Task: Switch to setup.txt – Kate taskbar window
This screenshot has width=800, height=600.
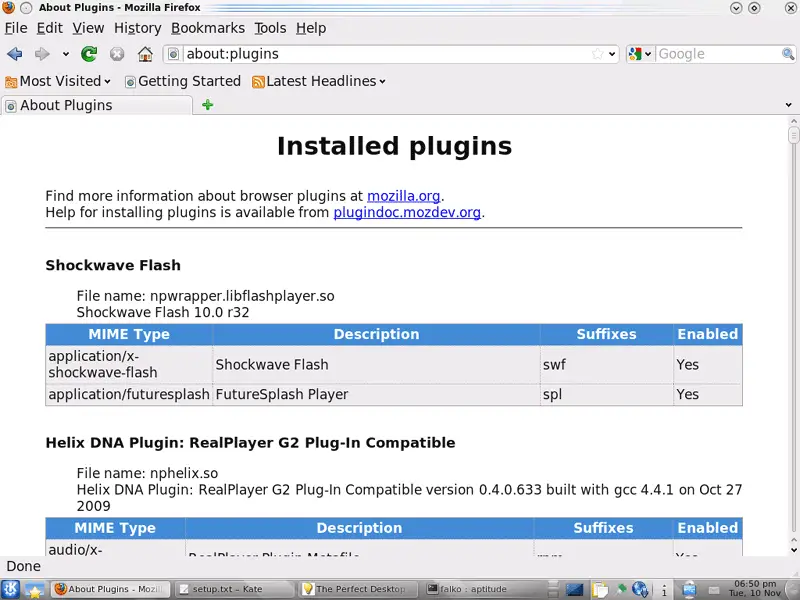Action: click(229, 590)
